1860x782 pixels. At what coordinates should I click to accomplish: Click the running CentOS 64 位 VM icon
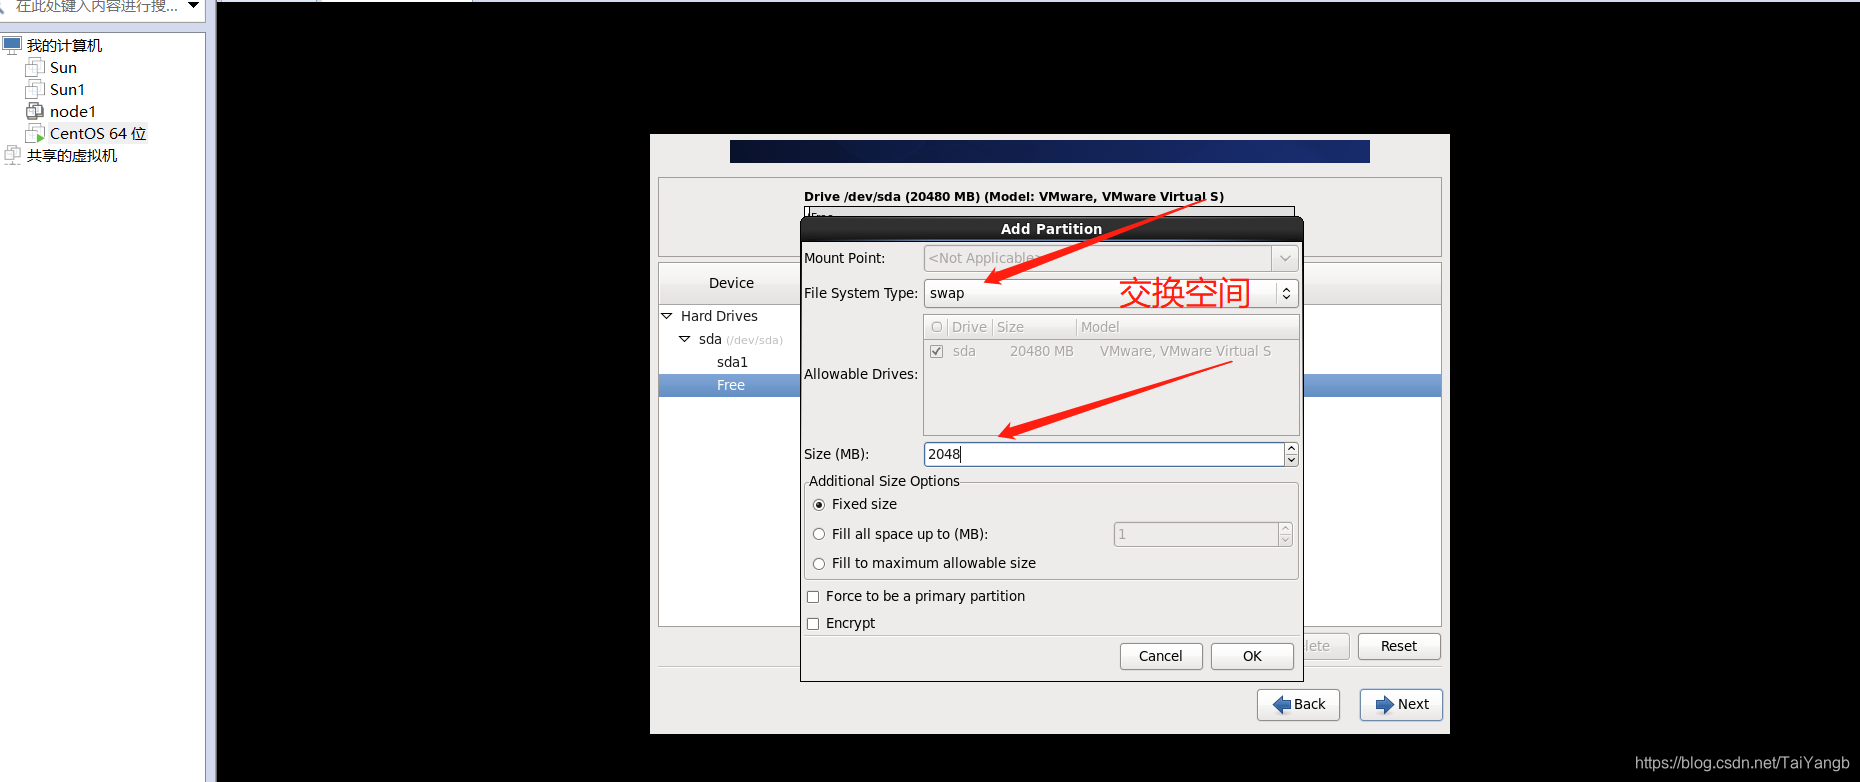pyautogui.click(x=35, y=134)
